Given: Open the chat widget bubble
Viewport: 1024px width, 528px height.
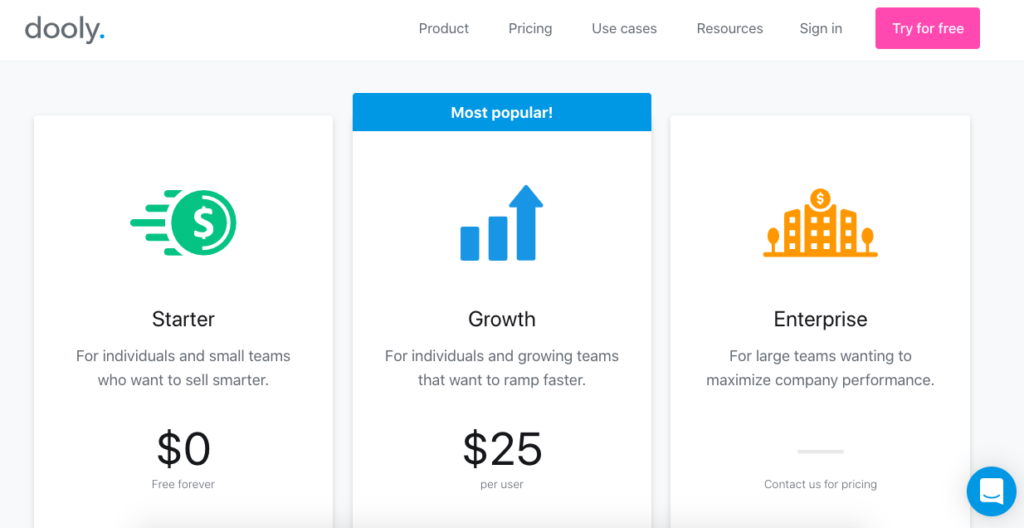Looking at the screenshot, I should click(991, 491).
